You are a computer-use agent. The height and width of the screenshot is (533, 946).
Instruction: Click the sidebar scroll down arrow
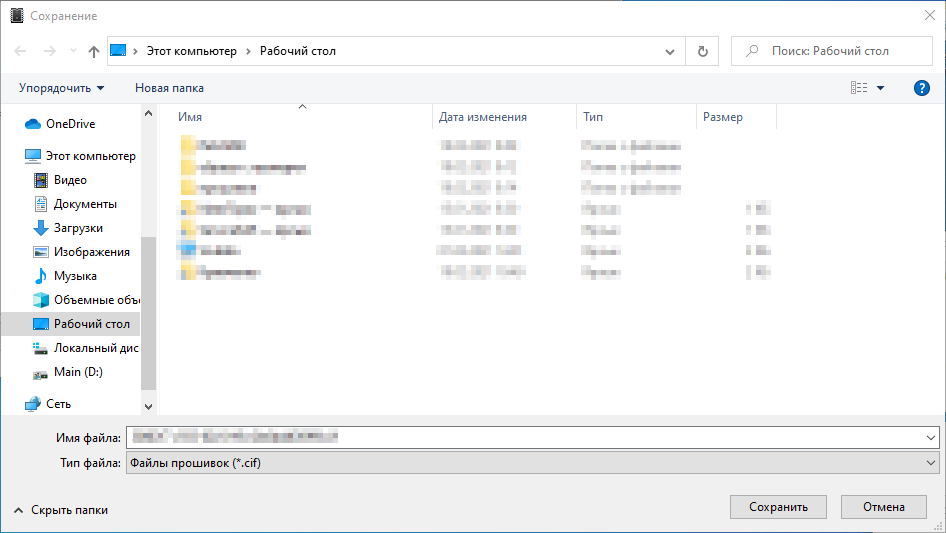(x=149, y=406)
